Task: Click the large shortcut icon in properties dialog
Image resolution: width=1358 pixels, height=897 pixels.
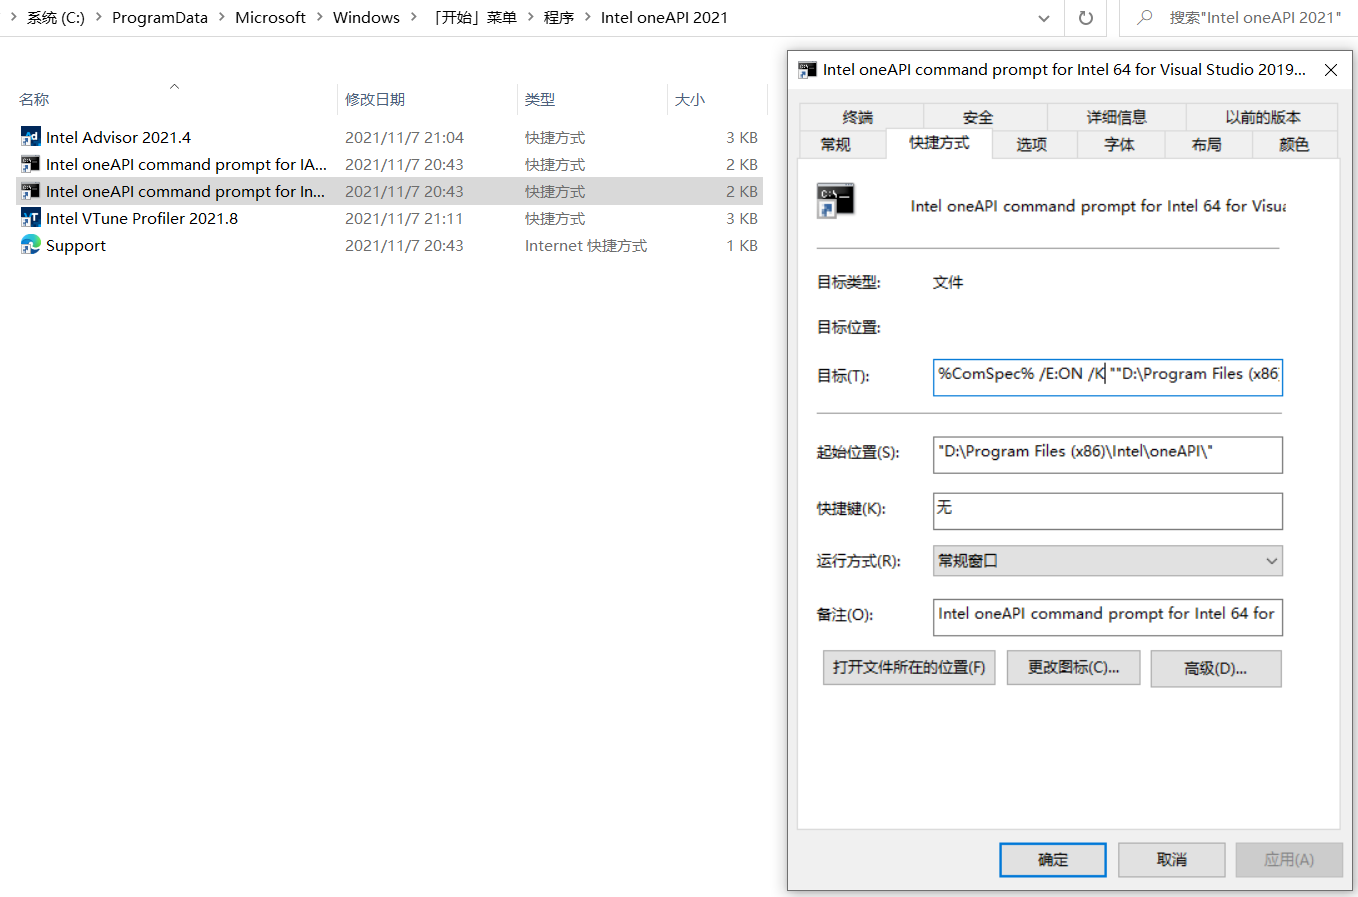Action: click(835, 201)
